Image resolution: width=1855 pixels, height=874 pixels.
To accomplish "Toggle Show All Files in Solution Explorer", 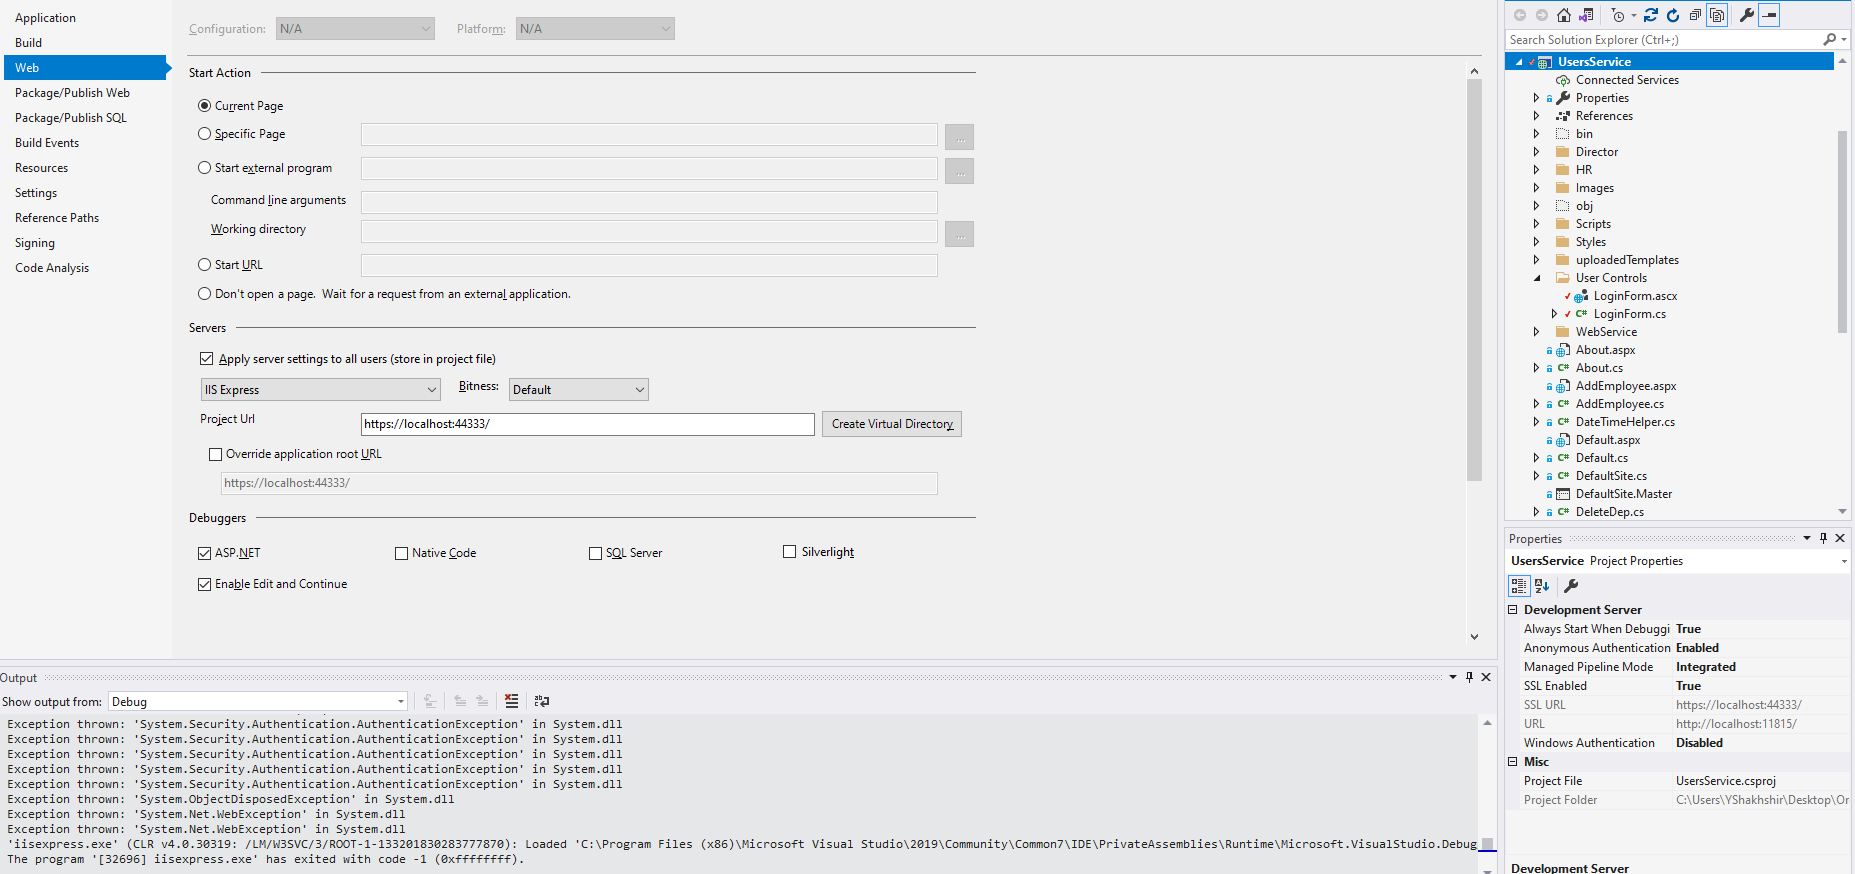I will (x=1717, y=15).
